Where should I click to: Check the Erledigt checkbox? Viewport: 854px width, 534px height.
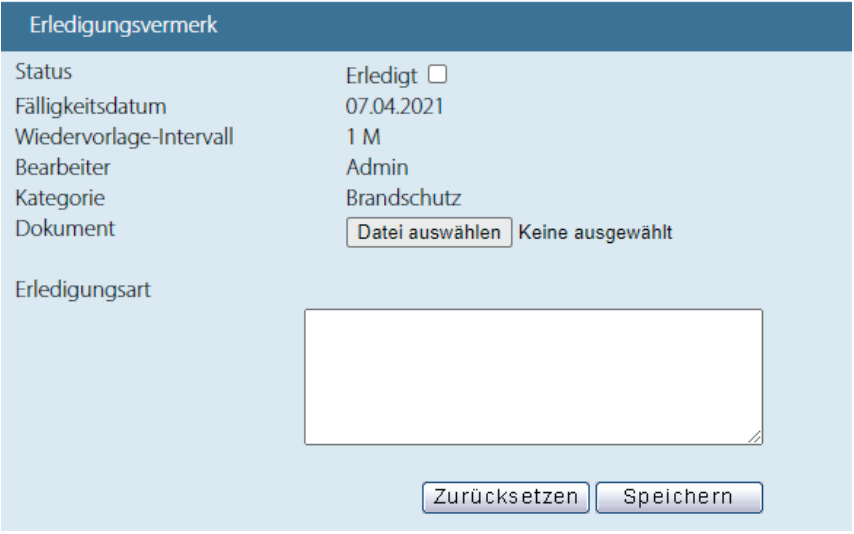[x=438, y=74]
